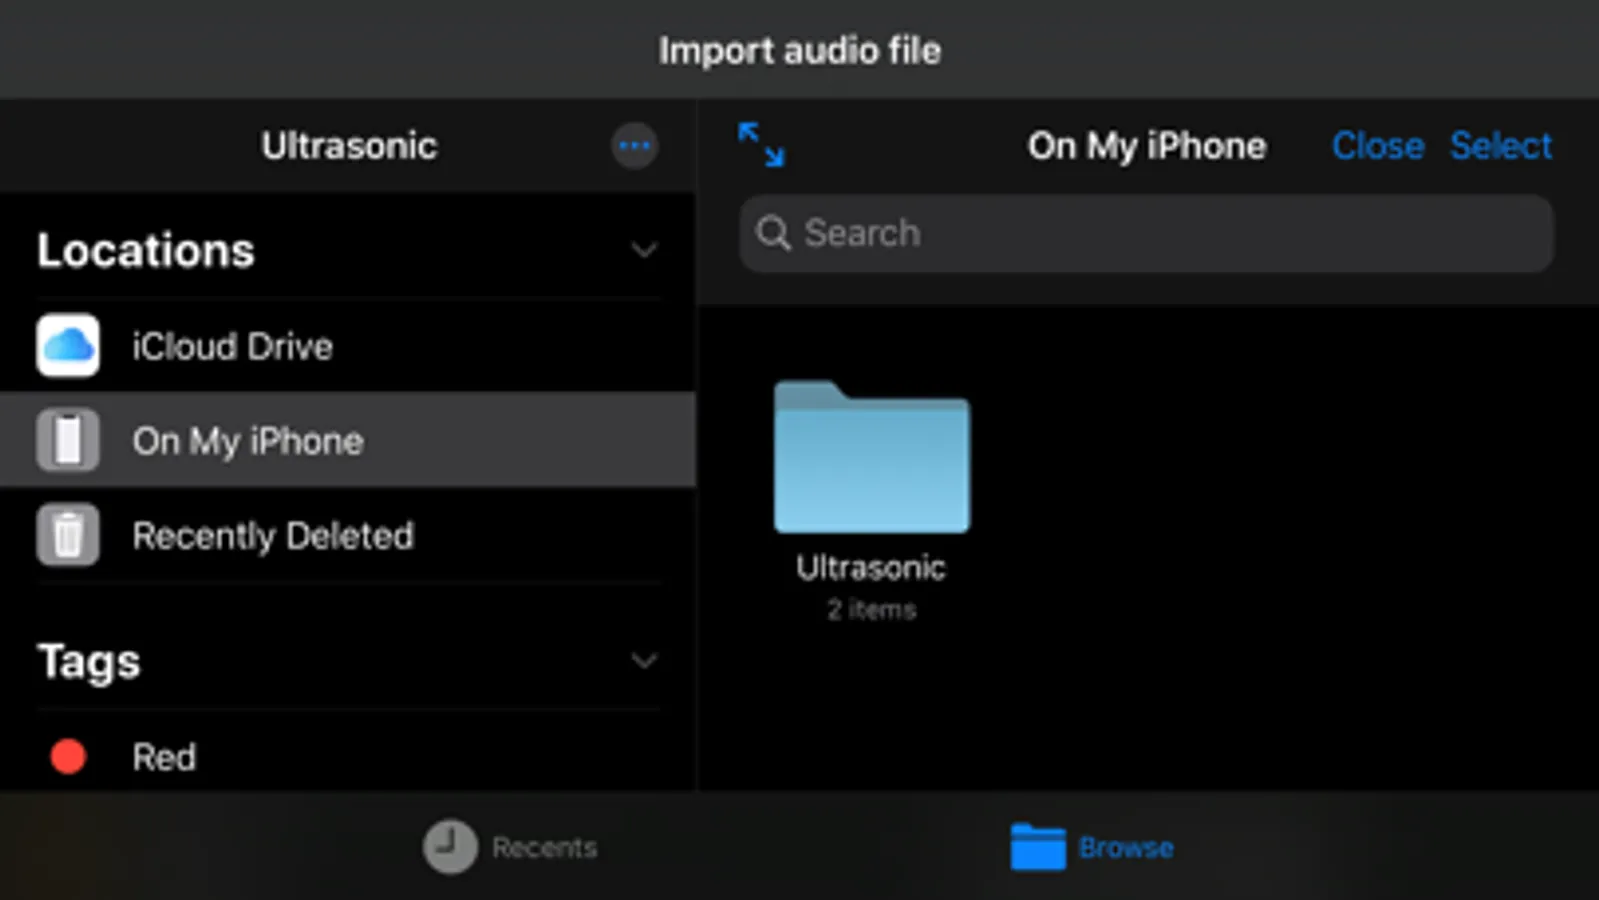Click the Red tag label

[x=164, y=757]
